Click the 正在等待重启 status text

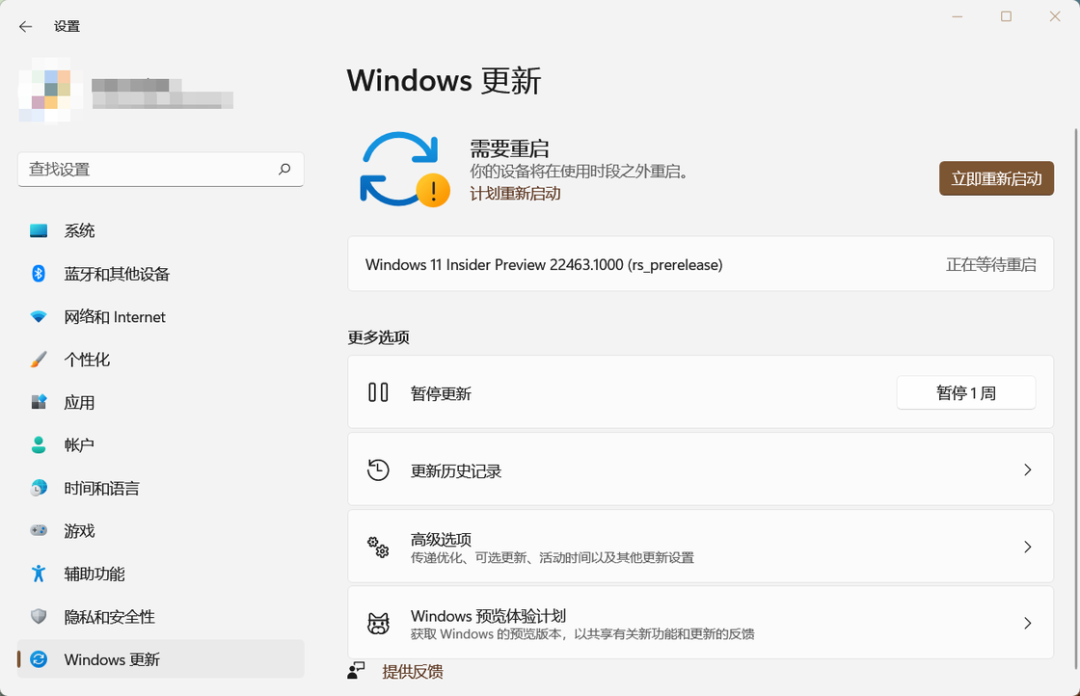coord(990,265)
